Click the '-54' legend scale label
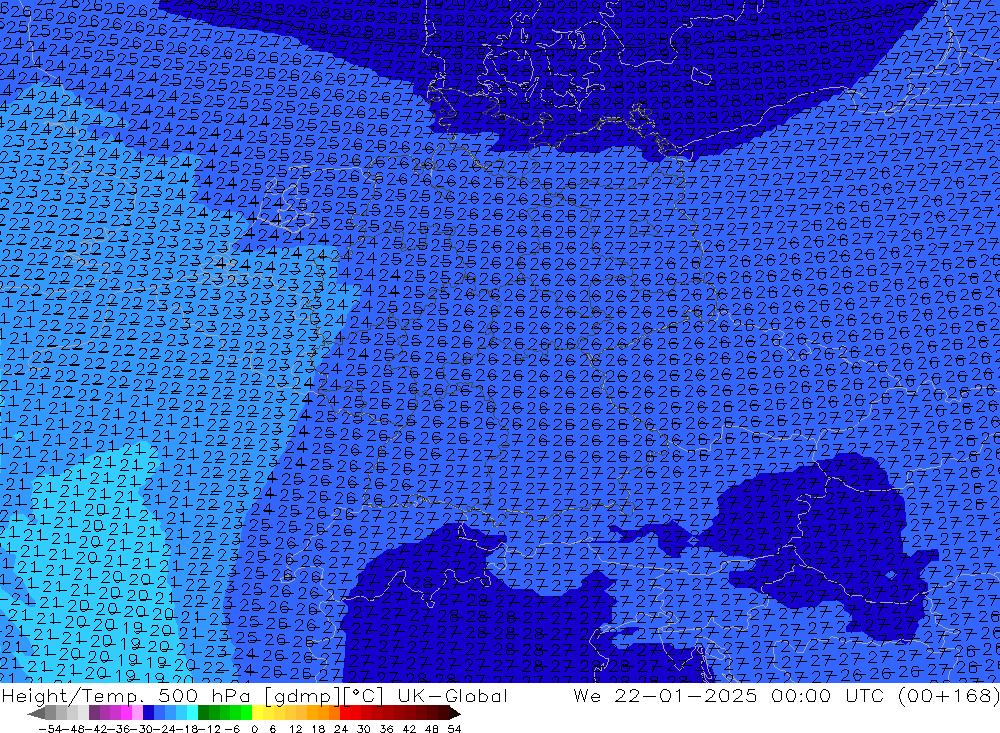 (50, 729)
